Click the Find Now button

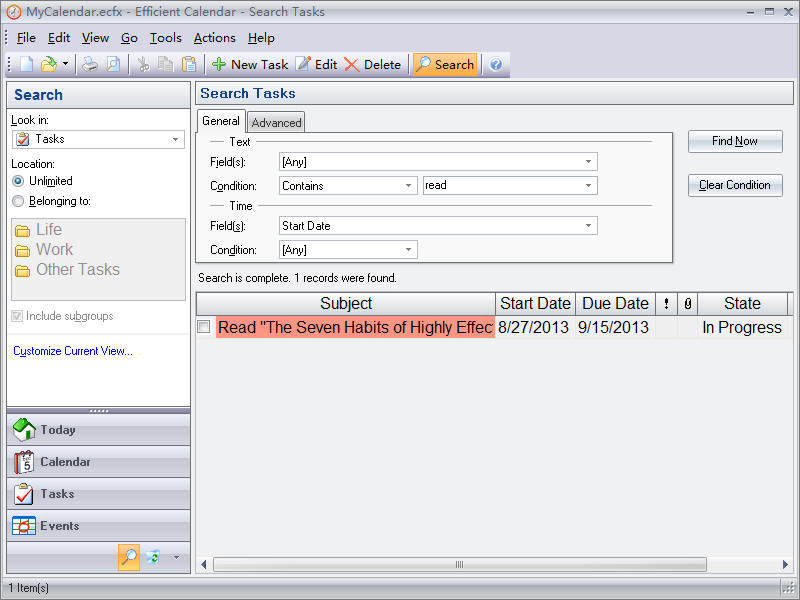735,141
